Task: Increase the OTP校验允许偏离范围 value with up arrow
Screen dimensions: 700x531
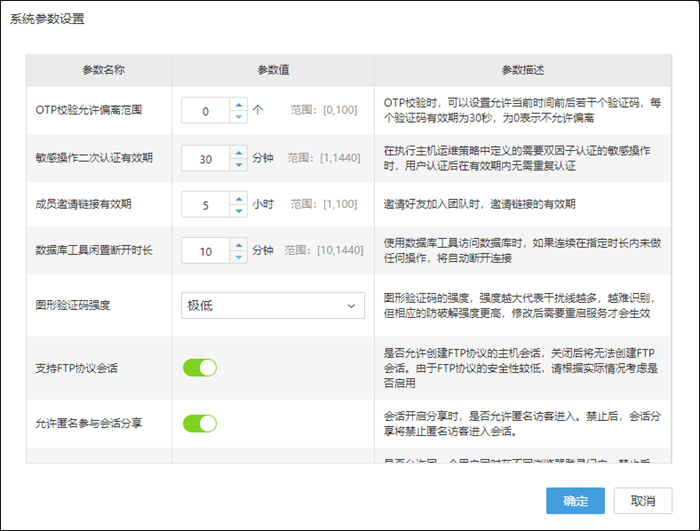Action: click(x=238, y=104)
